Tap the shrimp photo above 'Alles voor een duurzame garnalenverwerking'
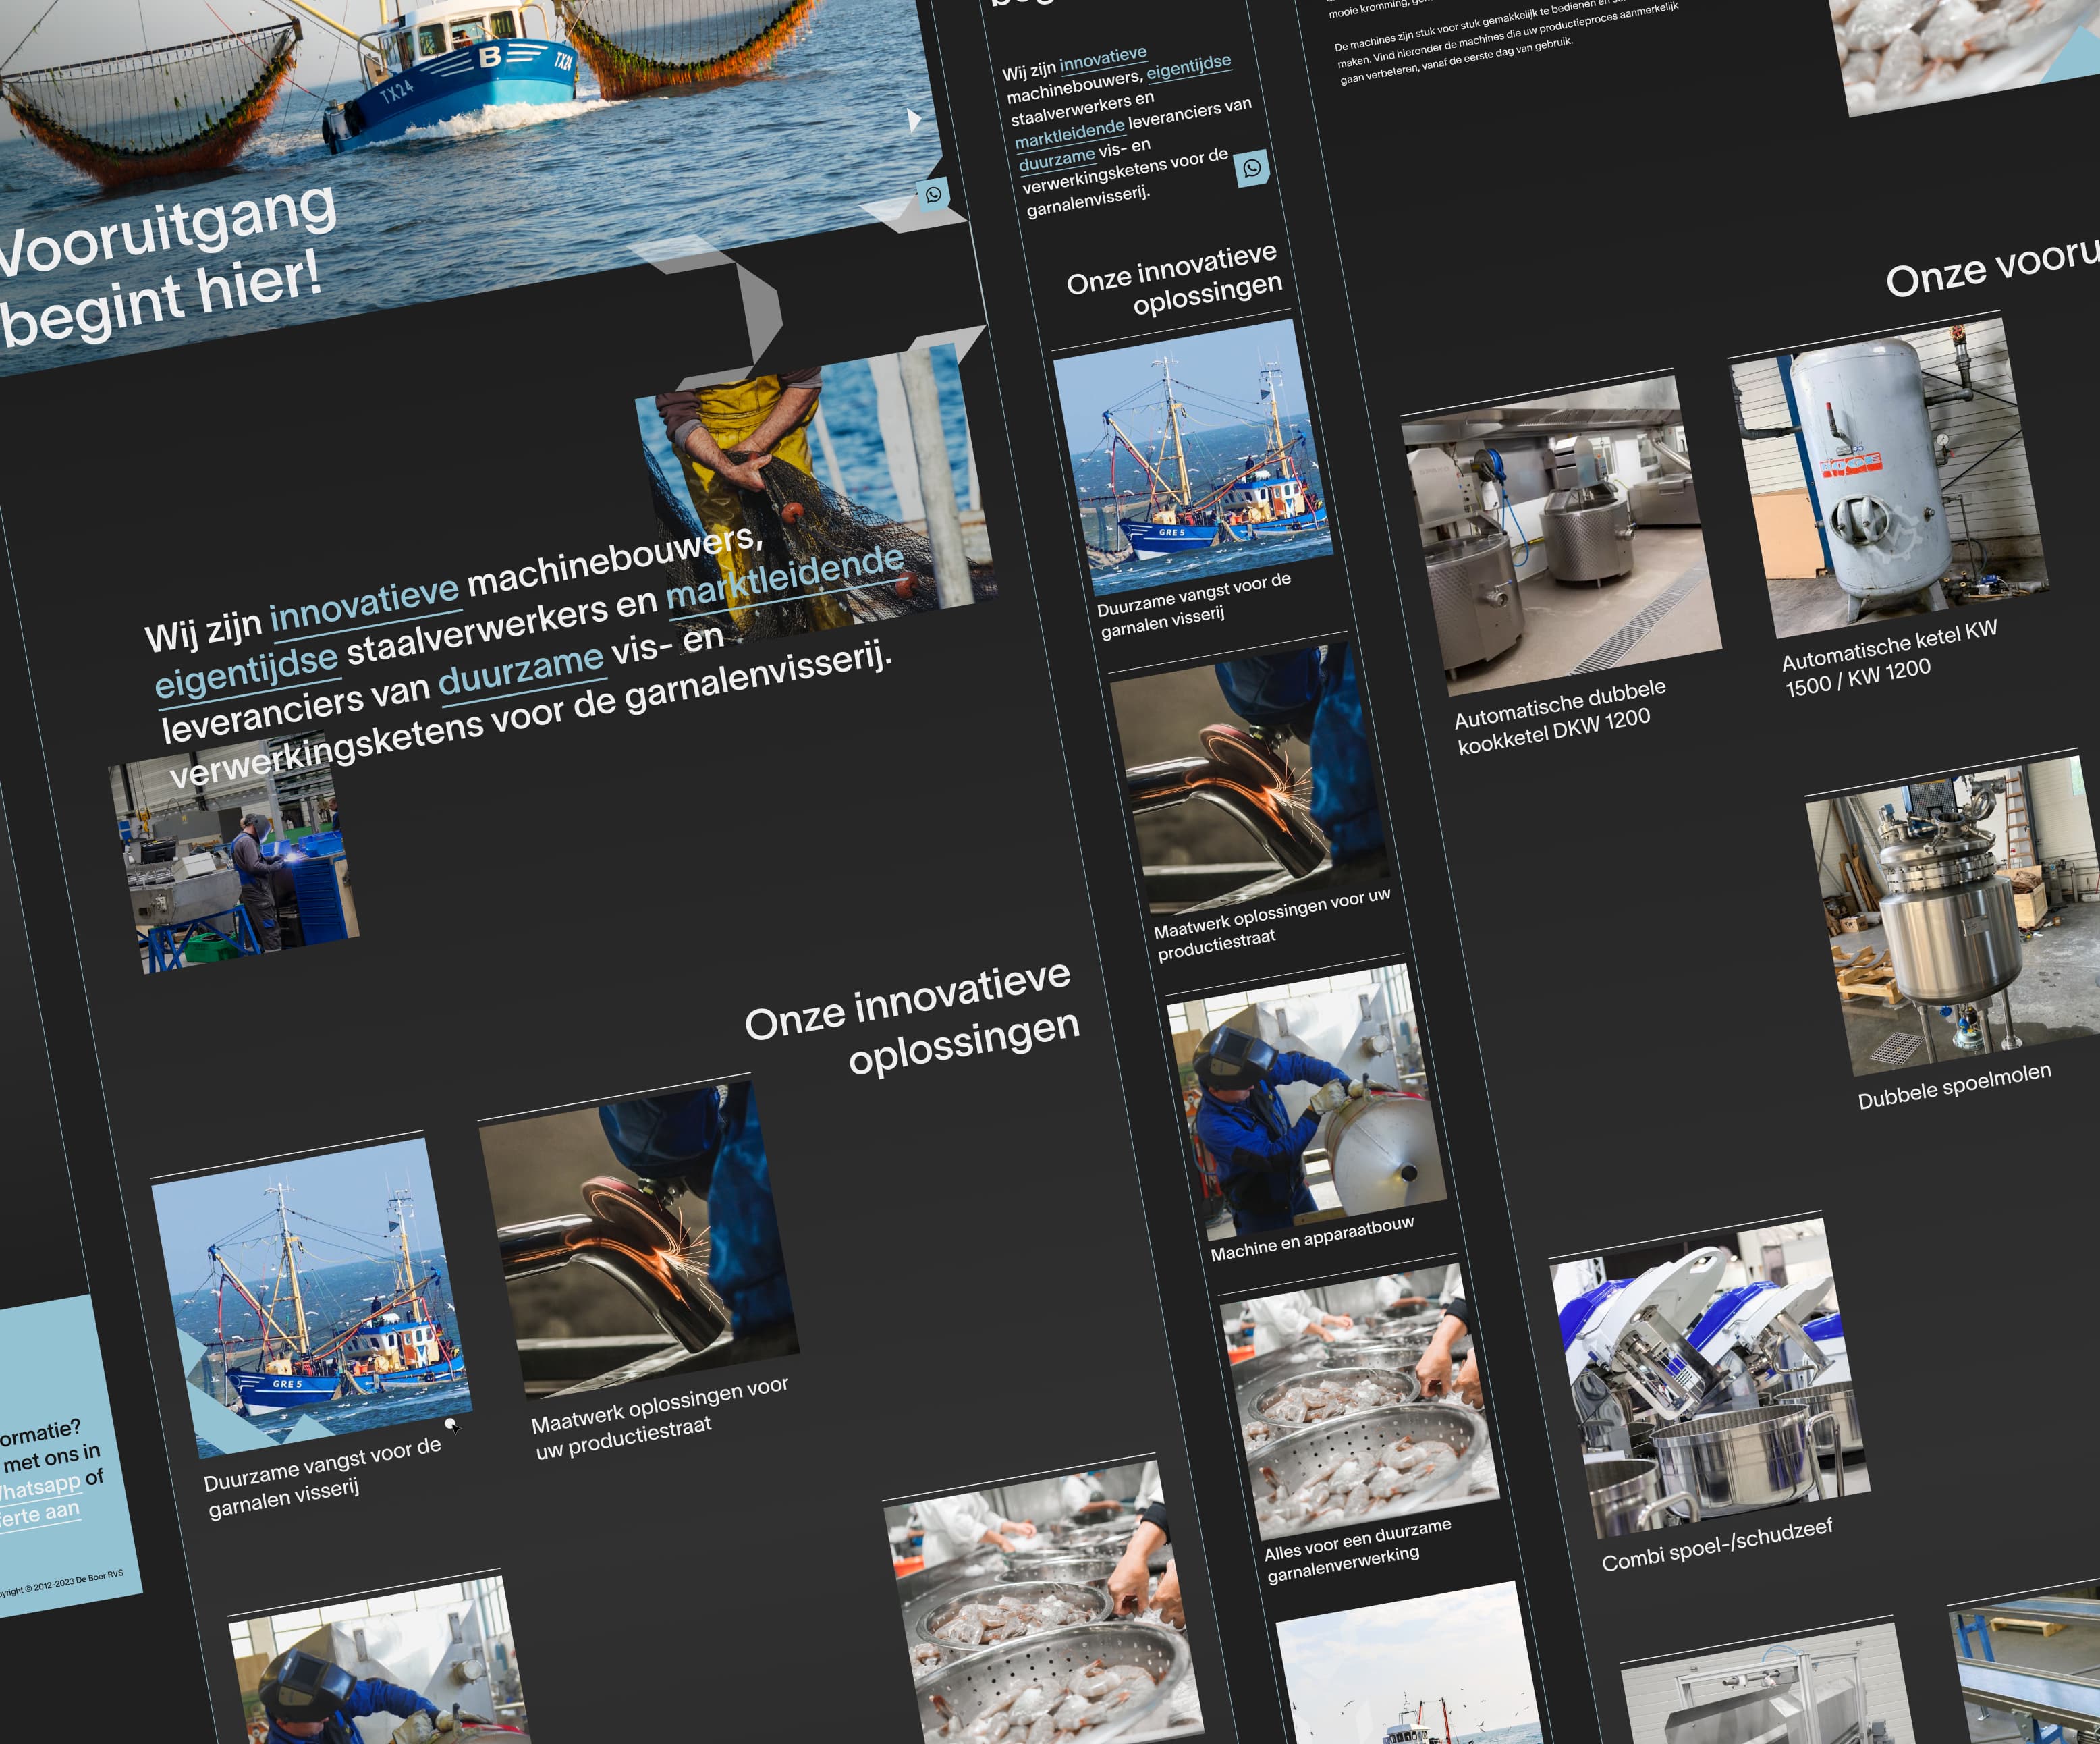This screenshot has width=2100, height=1744. click(1359, 1402)
